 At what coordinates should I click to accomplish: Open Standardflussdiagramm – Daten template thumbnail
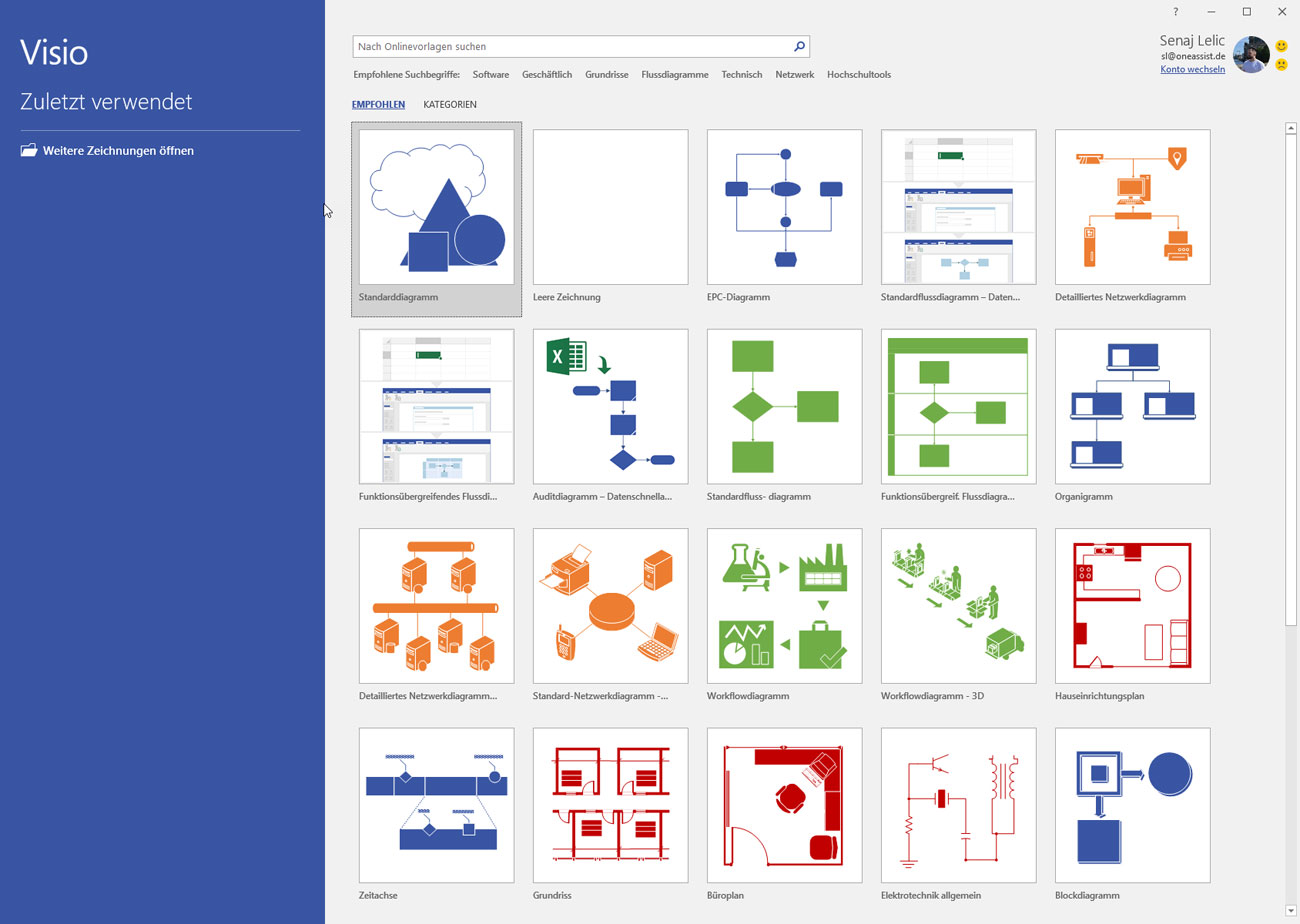pyautogui.click(x=959, y=207)
